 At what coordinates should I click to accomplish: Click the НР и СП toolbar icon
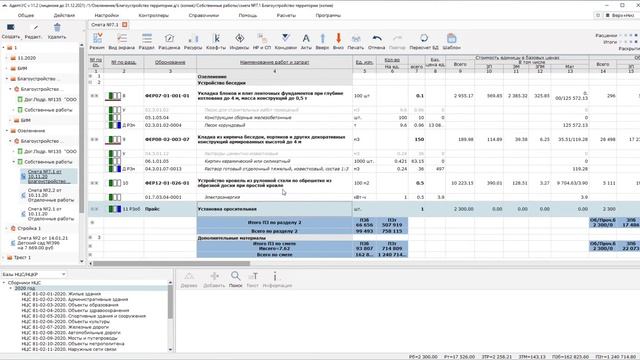(x=262, y=38)
